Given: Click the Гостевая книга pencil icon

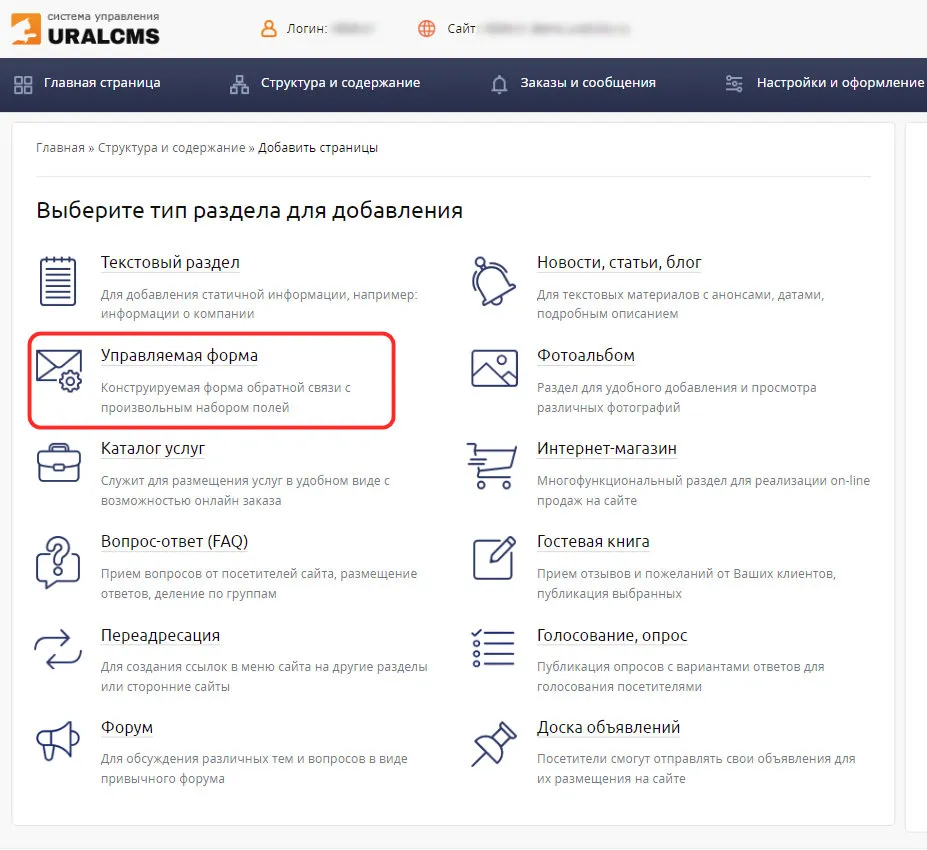Looking at the screenshot, I should (x=494, y=558).
